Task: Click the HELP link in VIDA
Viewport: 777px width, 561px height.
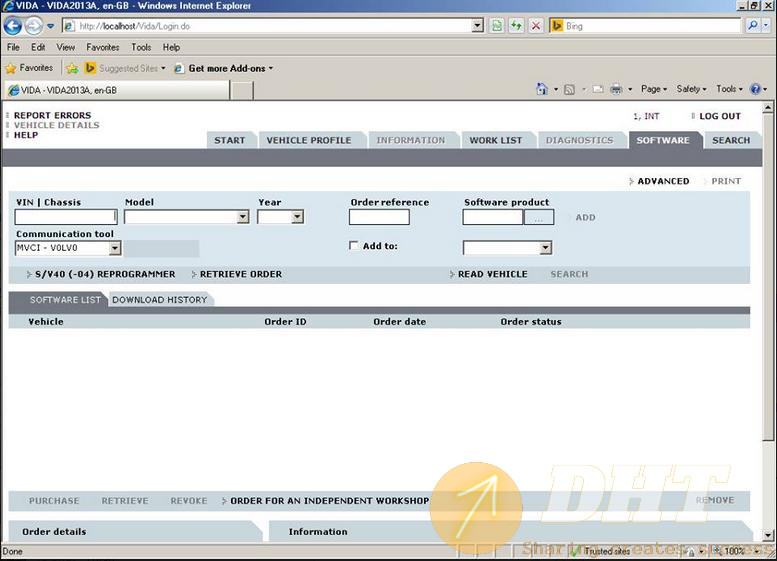Action: (26, 135)
